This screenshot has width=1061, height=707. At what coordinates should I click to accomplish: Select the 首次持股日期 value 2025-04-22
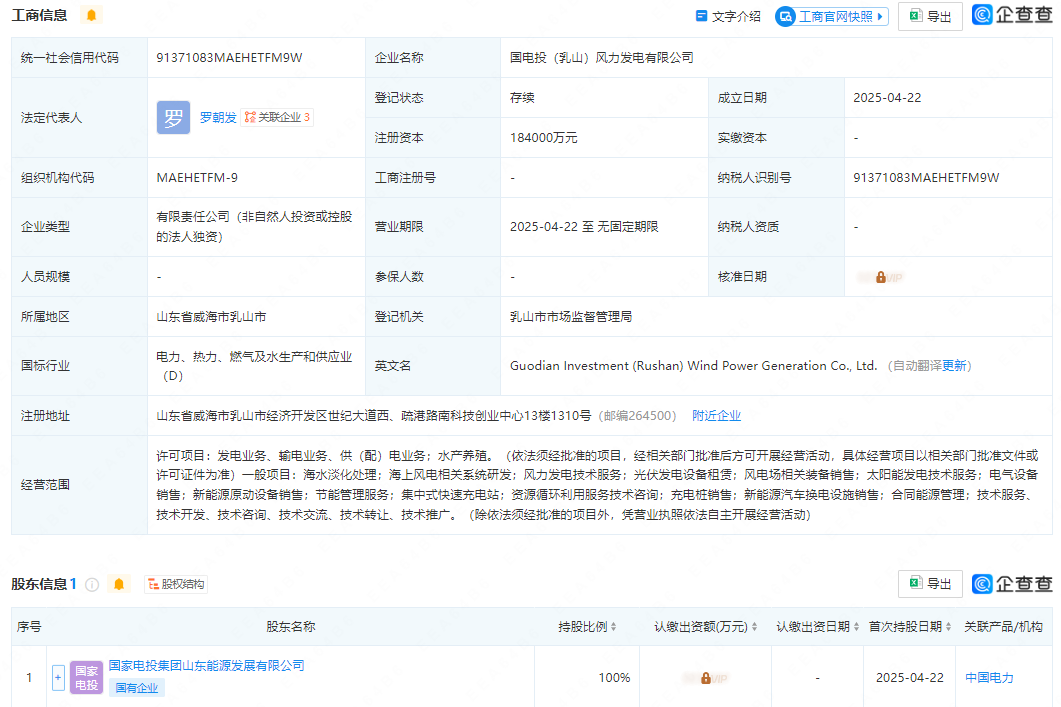(909, 678)
